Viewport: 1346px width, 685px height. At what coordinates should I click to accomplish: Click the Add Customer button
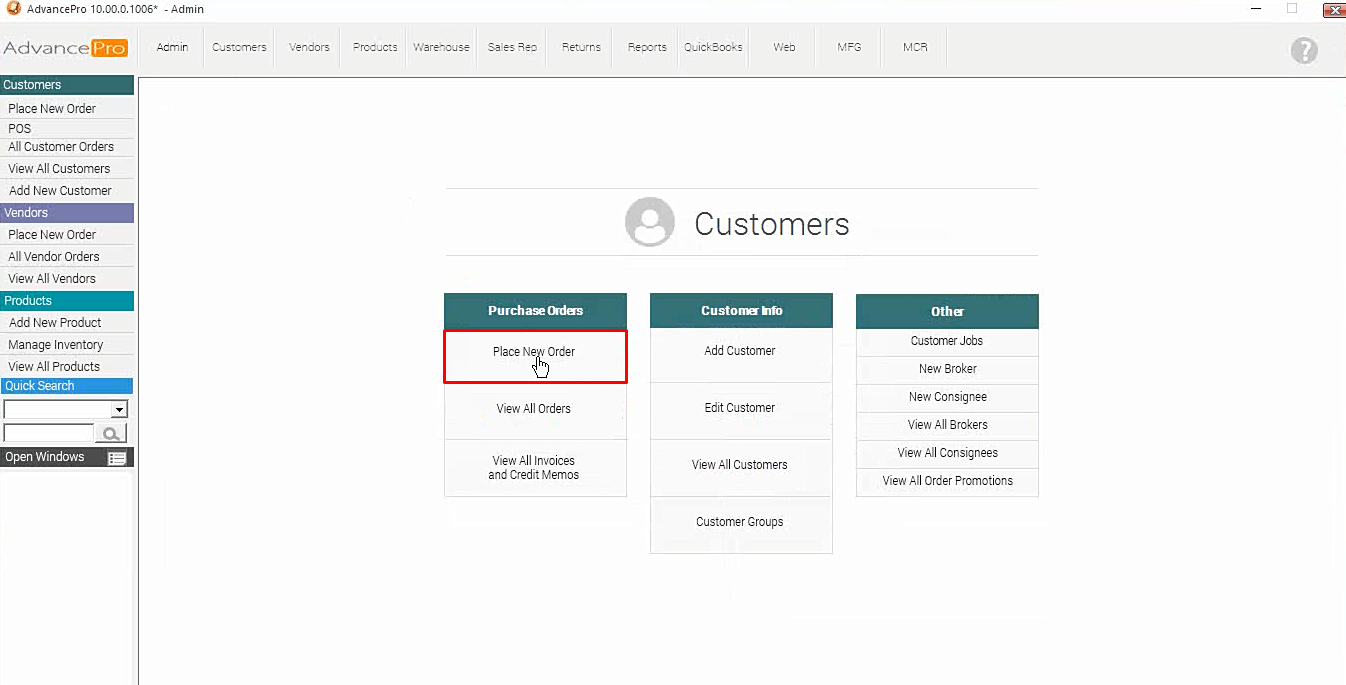point(740,351)
